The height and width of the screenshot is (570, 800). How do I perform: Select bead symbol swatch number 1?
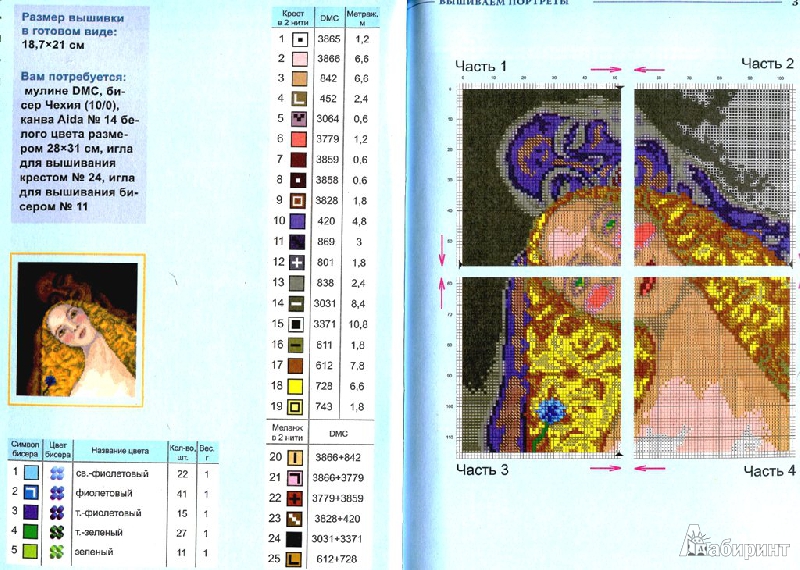pos(31,473)
